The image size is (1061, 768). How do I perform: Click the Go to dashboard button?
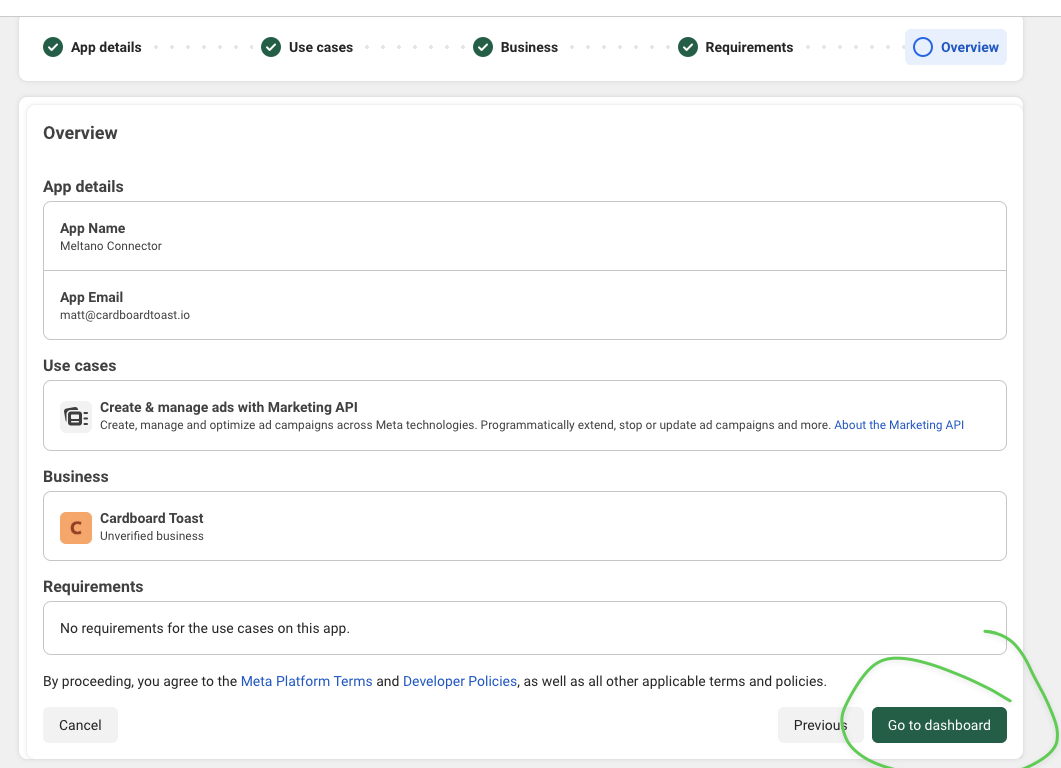[939, 725]
